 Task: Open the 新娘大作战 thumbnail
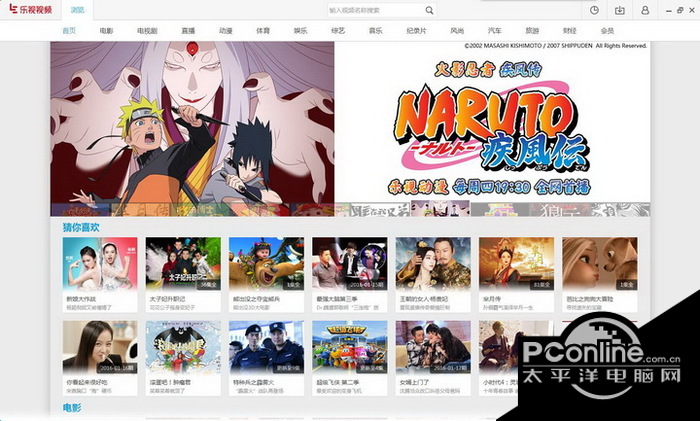(x=100, y=264)
